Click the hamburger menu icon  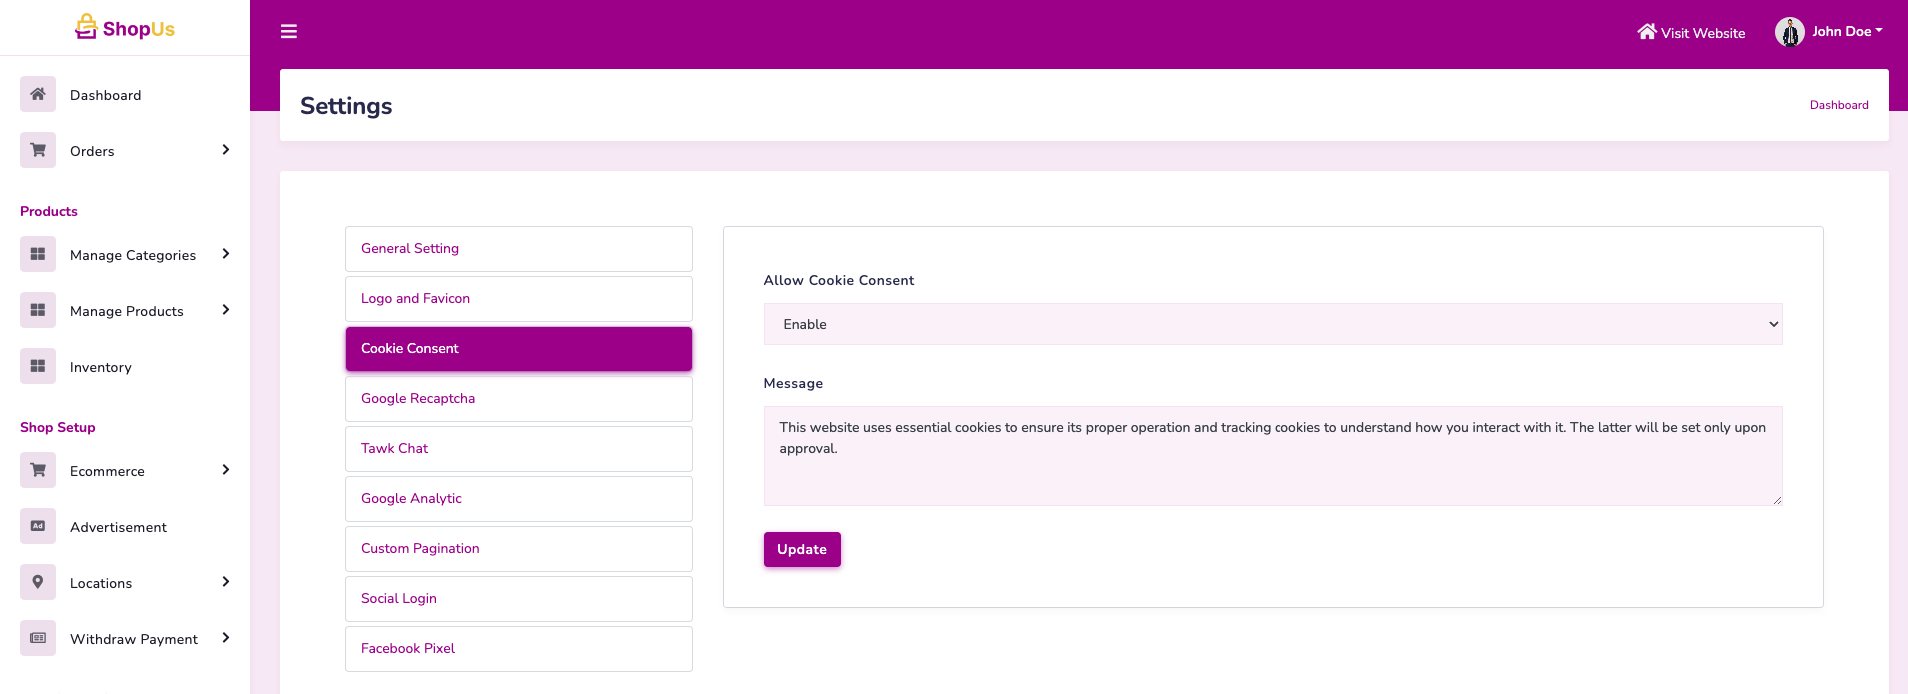click(289, 32)
